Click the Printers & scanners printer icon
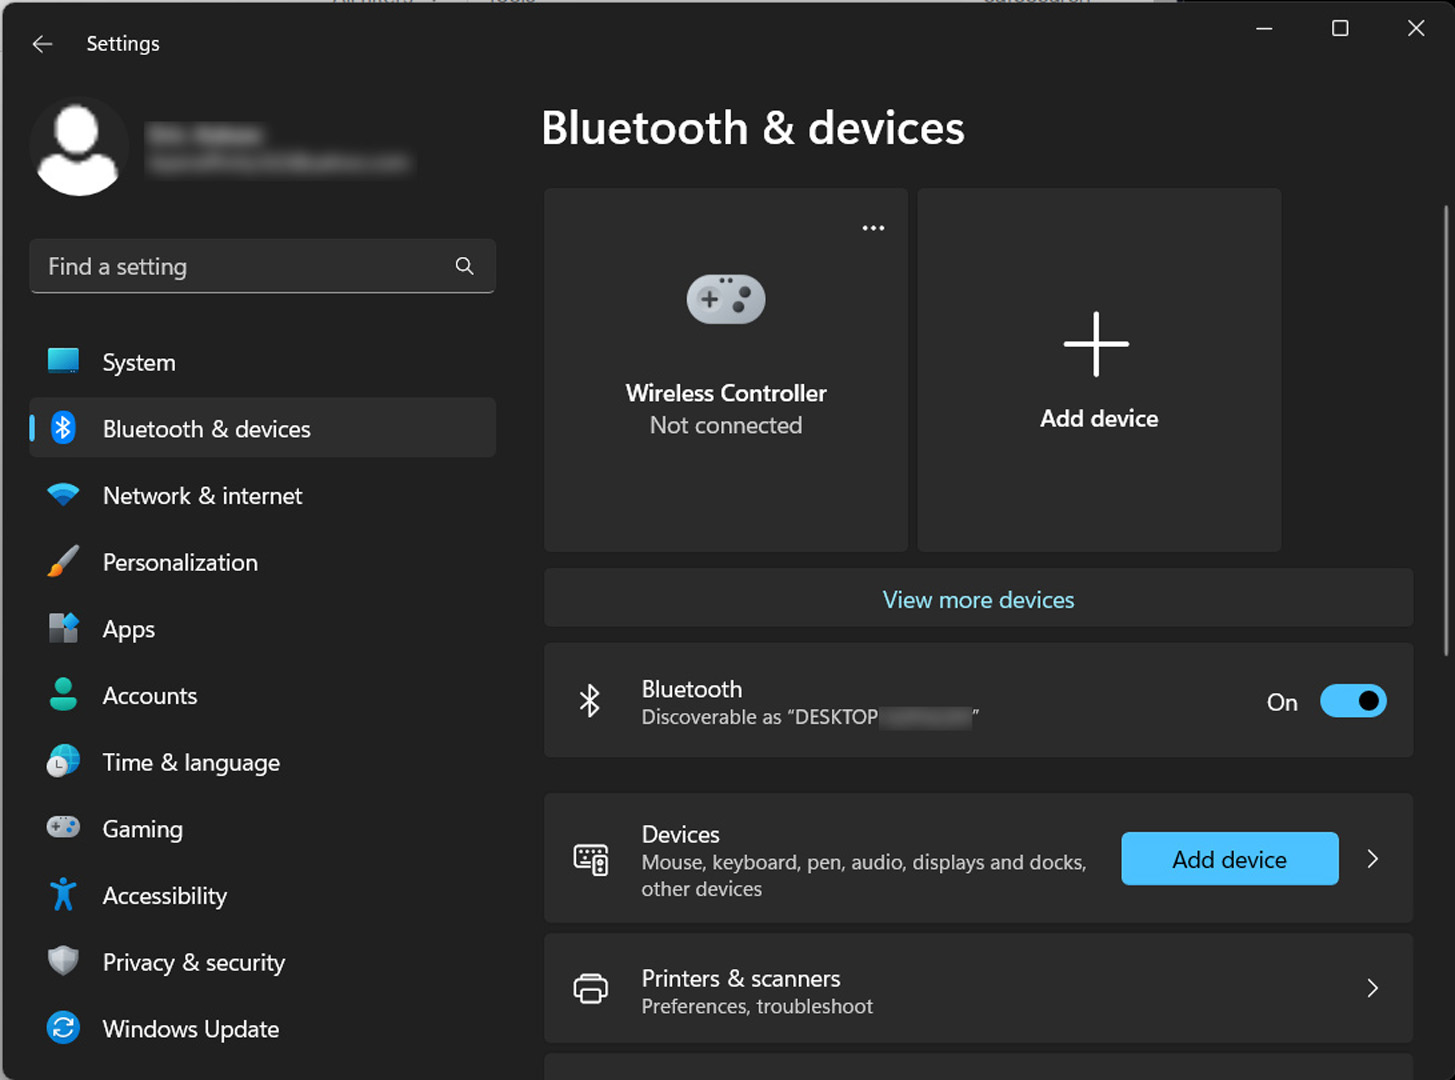Screen dimensions: 1455x1080 [591, 988]
